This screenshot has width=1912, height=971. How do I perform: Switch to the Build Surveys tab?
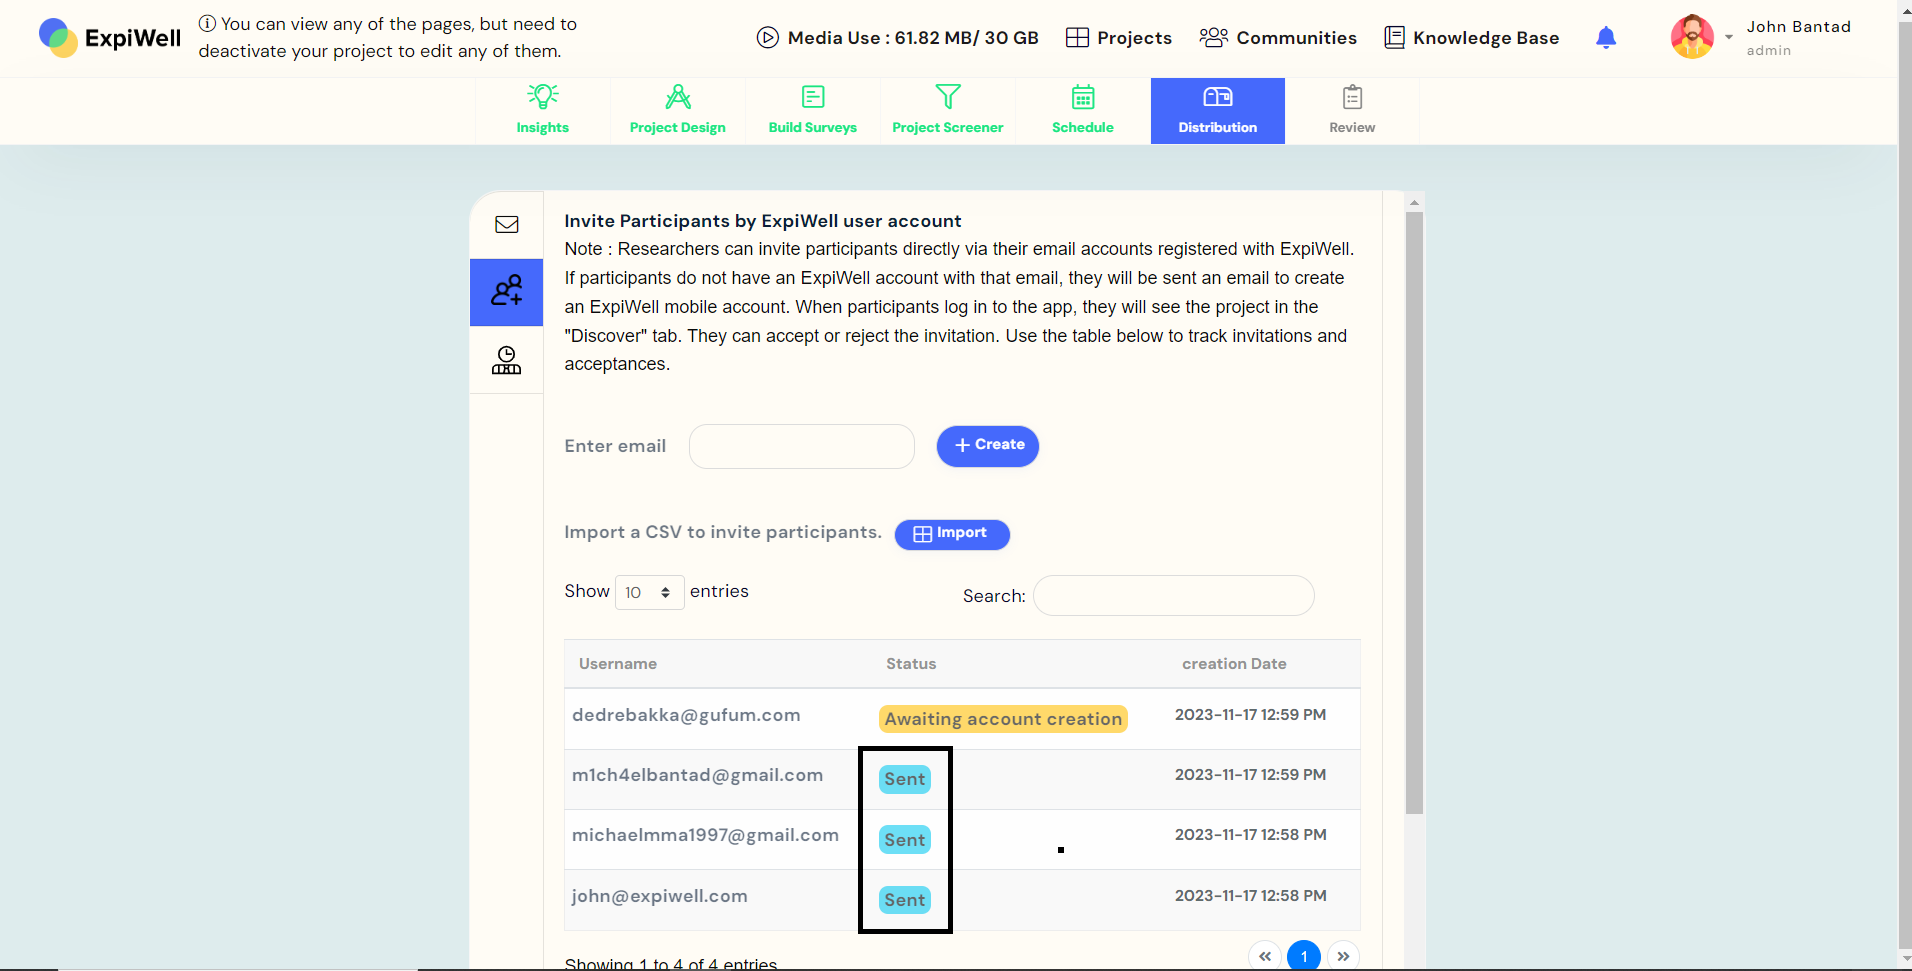813,111
